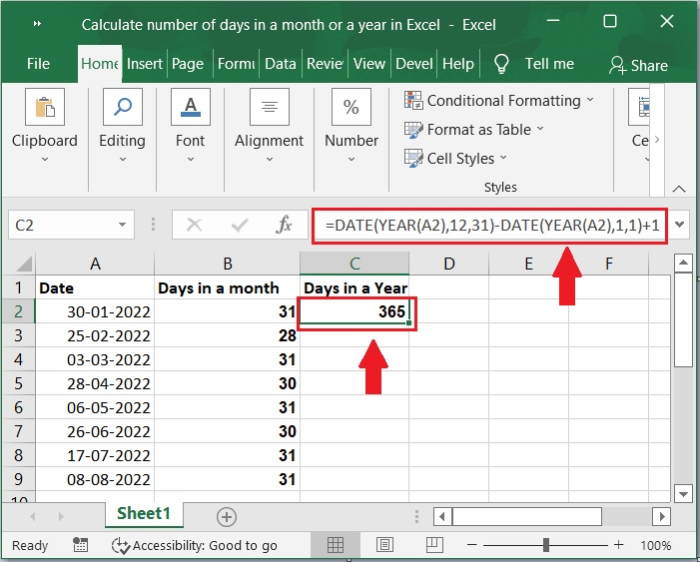700x562 pixels.
Task: Click the Name Box showing C2
Action: 71,225
